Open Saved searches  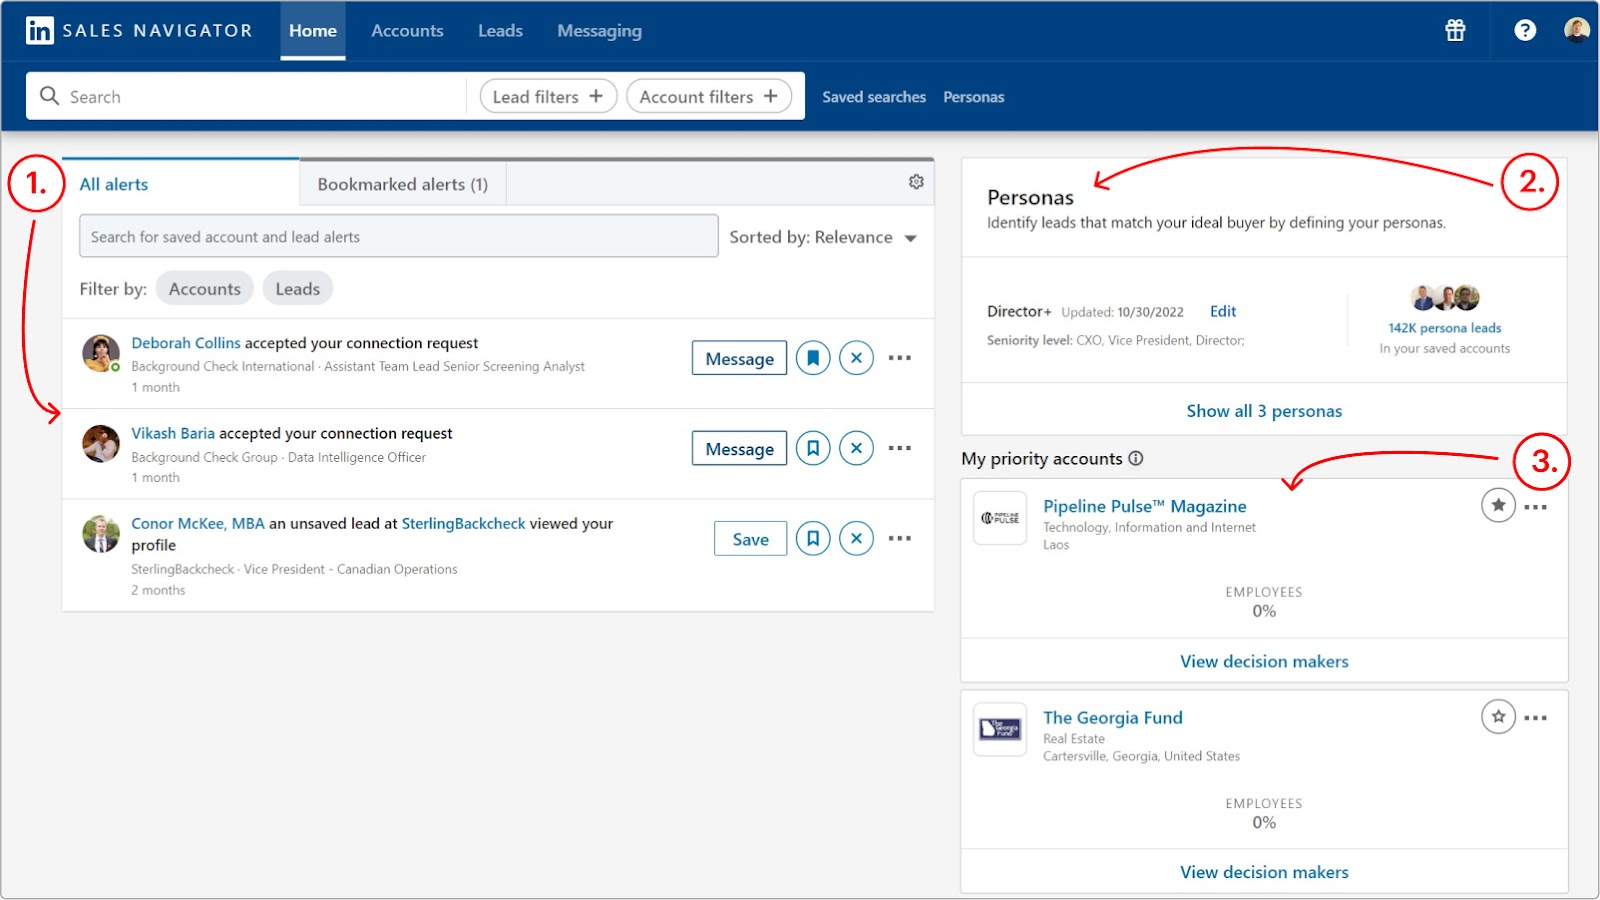[874, 97]
